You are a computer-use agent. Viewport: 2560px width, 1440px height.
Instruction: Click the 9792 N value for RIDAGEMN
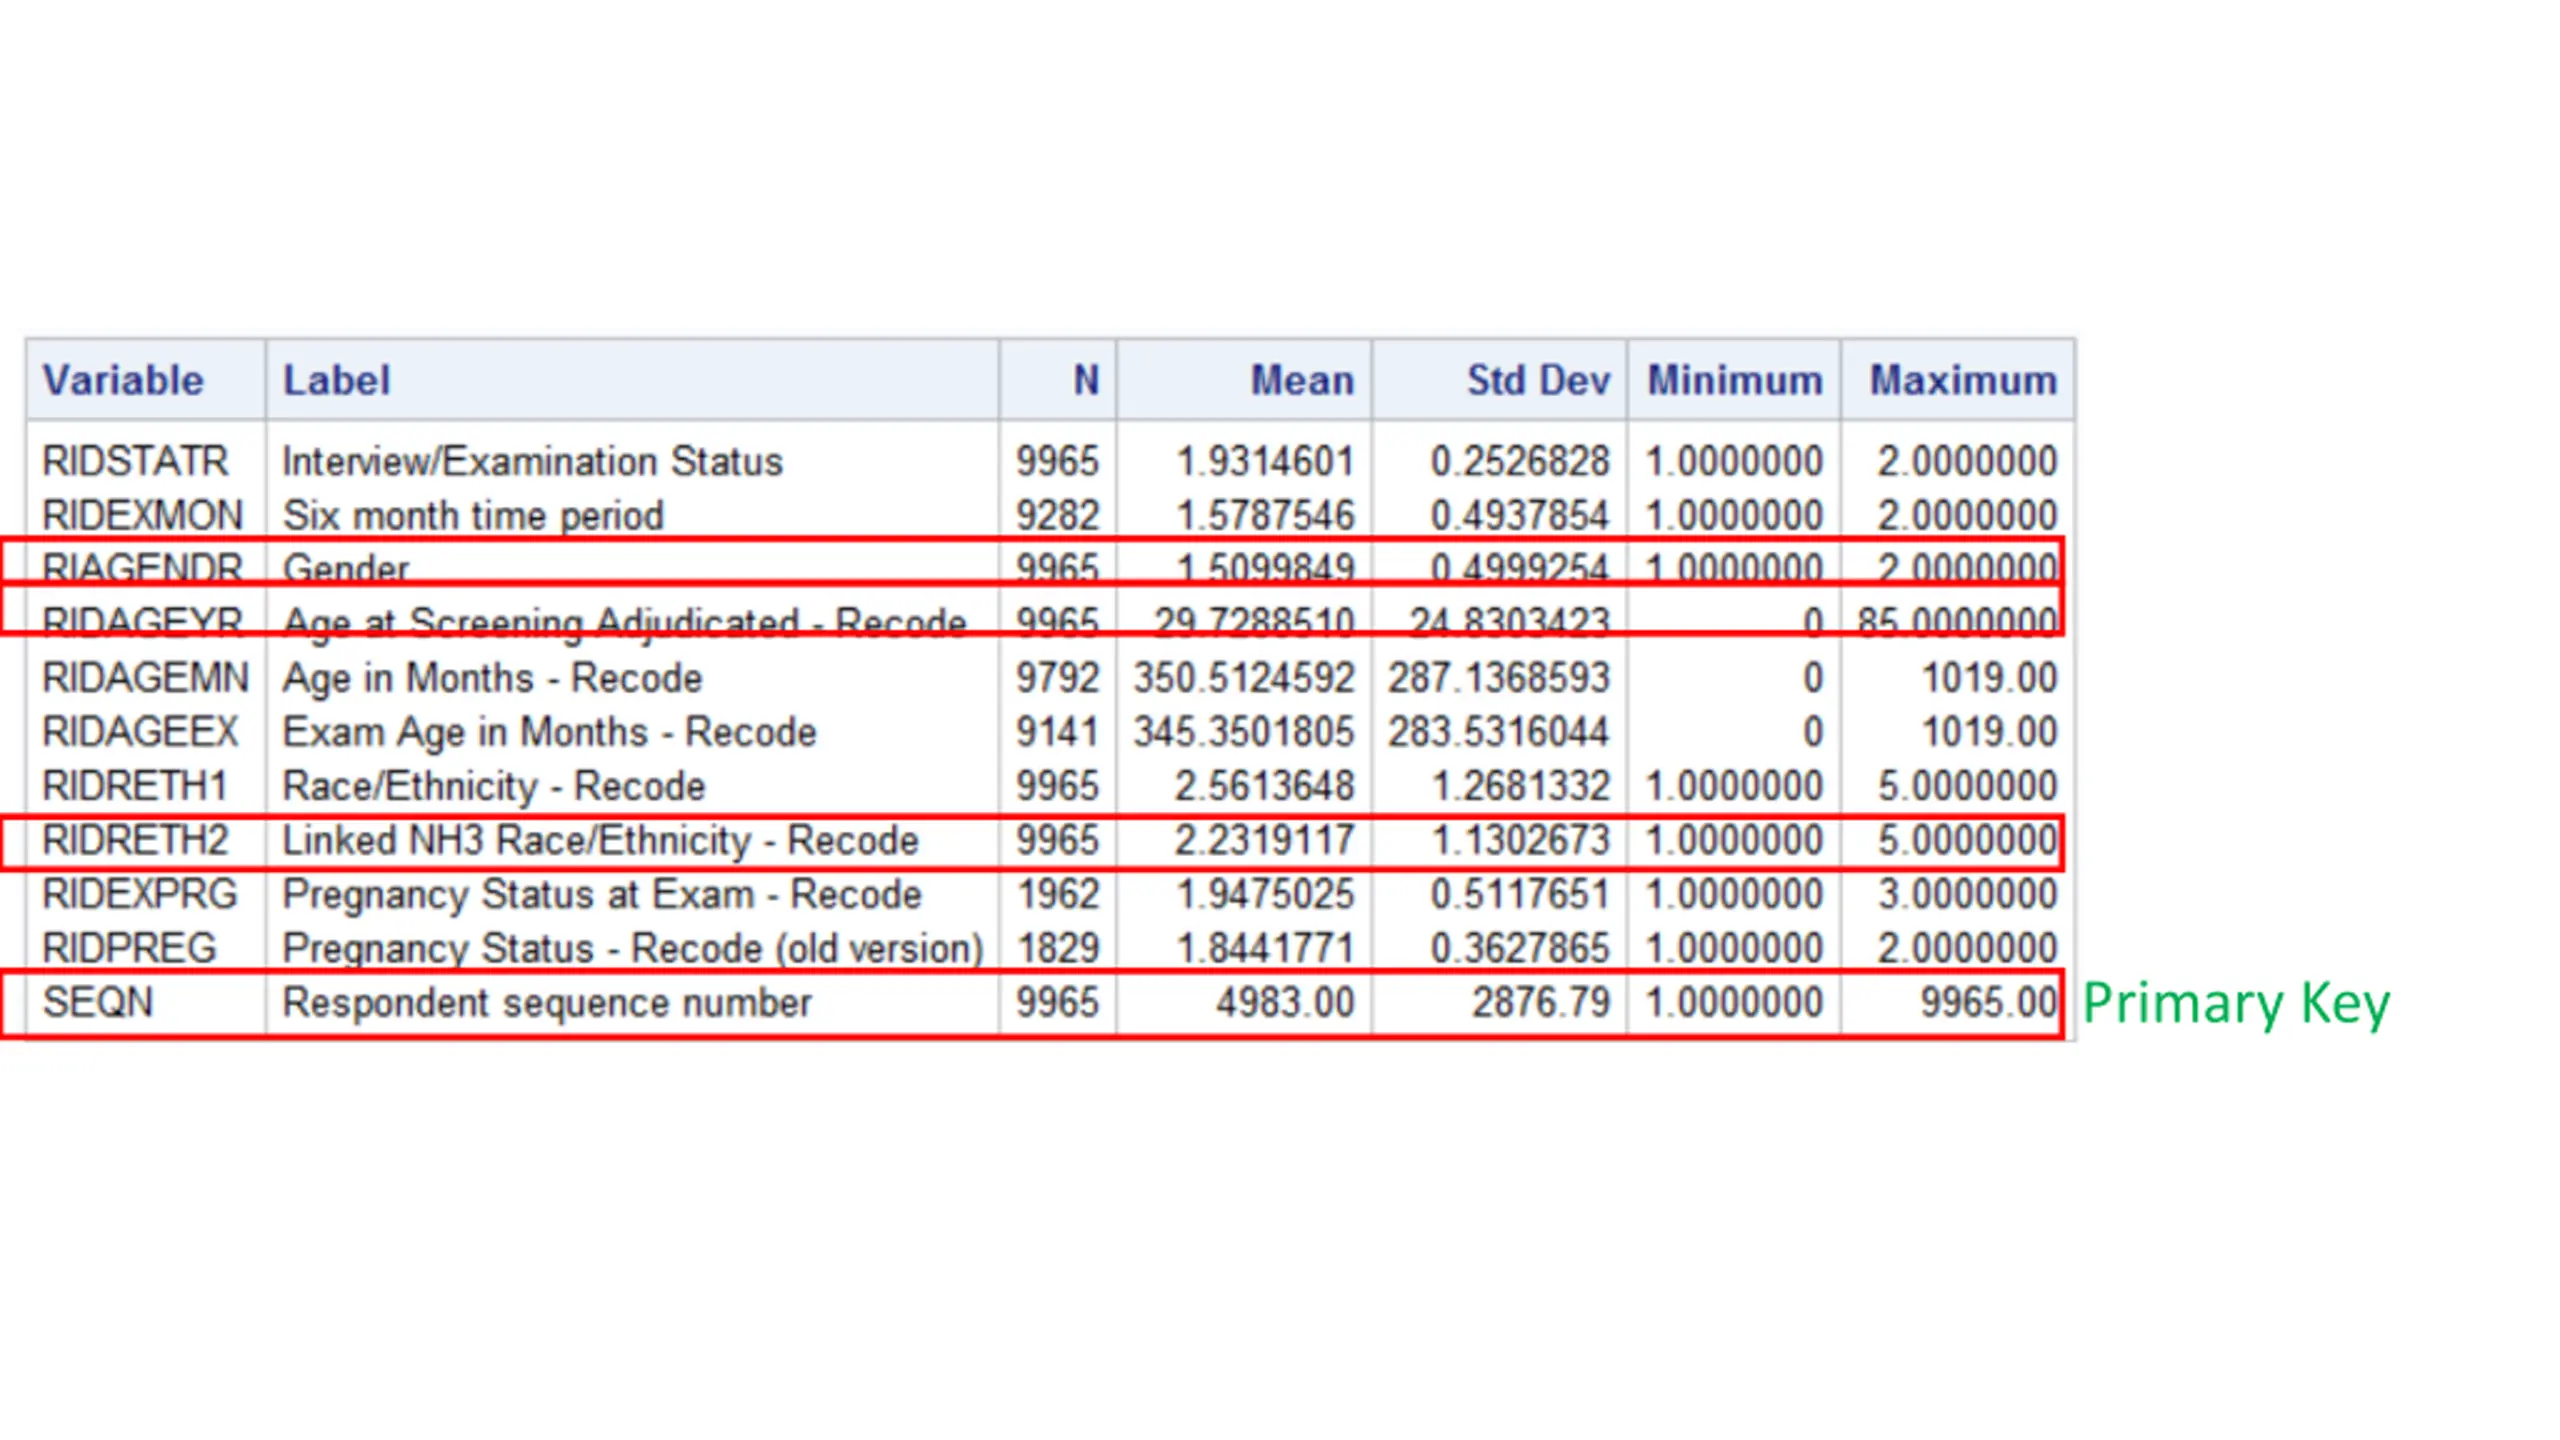[x=1058, y=678]
